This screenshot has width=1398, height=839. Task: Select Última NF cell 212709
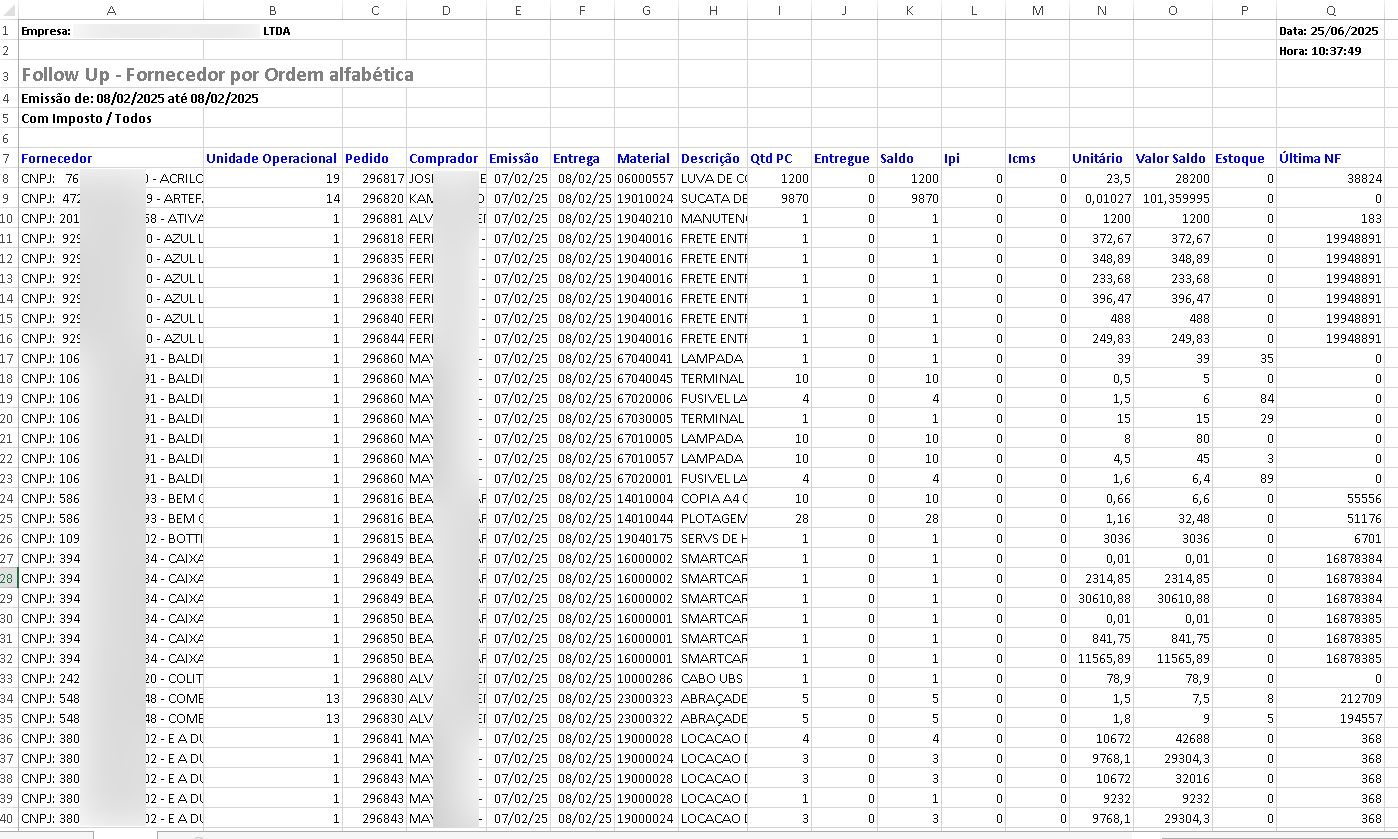(1330, 698)
